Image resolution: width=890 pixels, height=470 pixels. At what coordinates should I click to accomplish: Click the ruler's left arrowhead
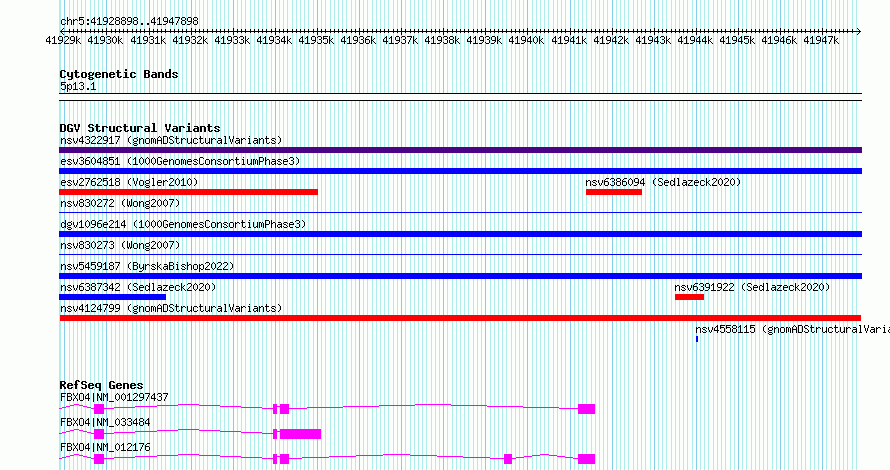[x=63, y=32]
